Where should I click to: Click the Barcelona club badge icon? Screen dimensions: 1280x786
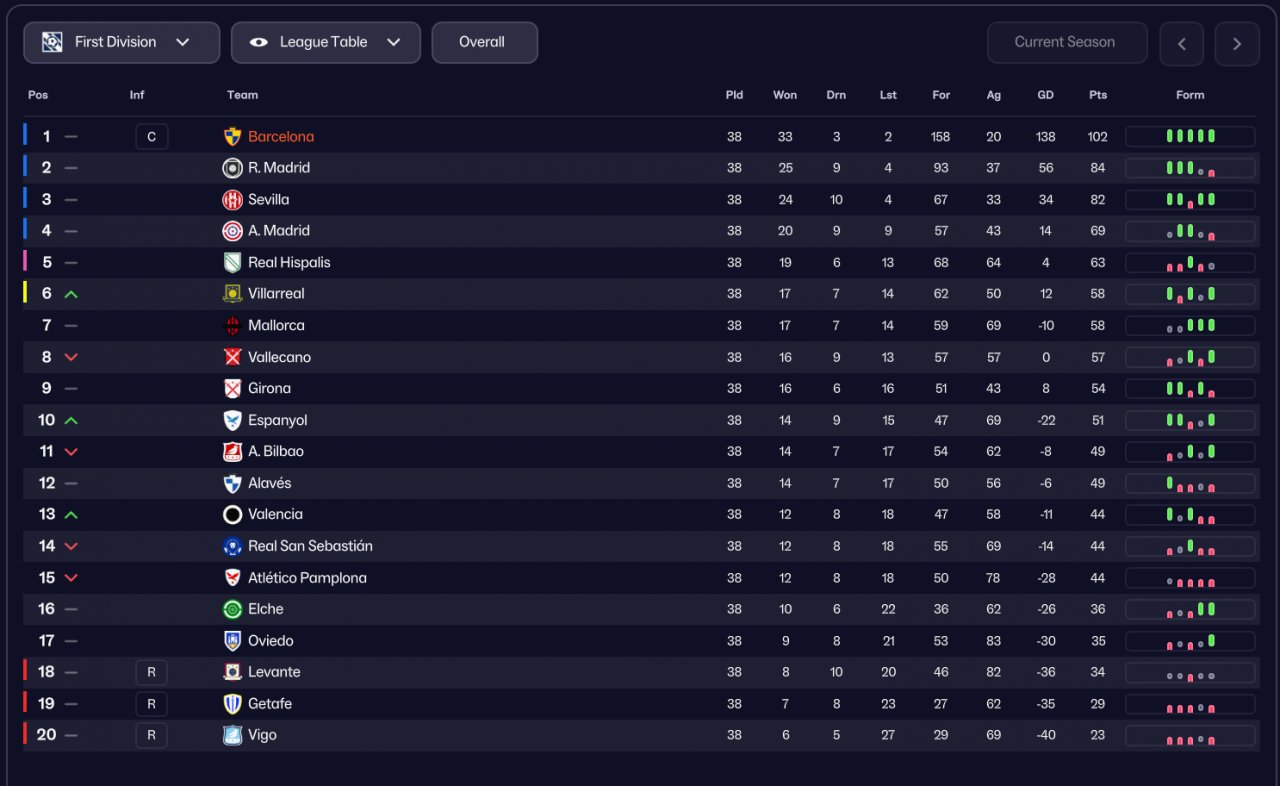pyautogui.click(x=232, y=137)
